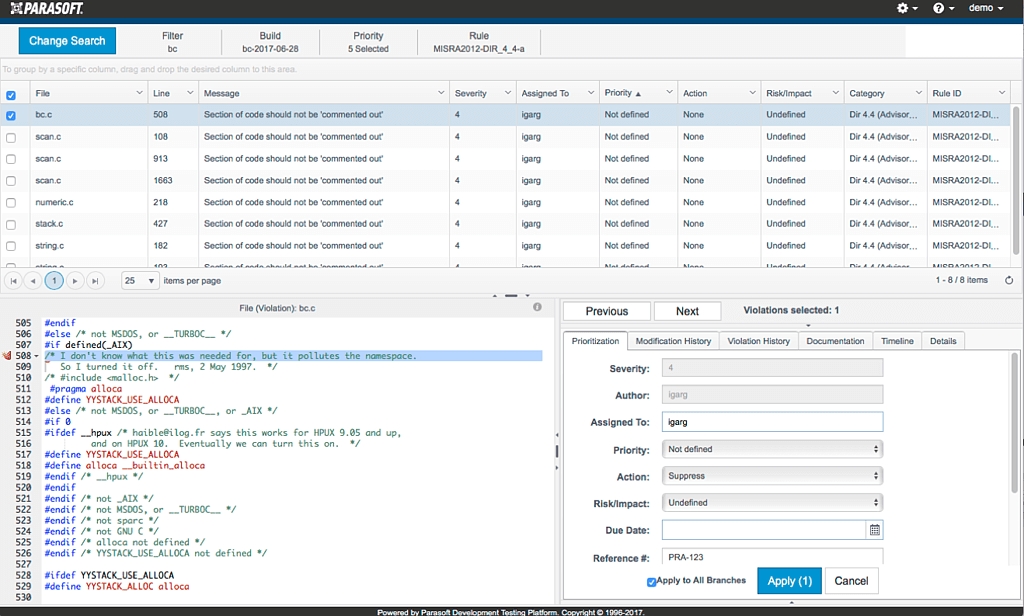1024x616 pixels.
Task: Click the Prioritization panel vertical scrollbar
Action: [x=1014, y=423]
